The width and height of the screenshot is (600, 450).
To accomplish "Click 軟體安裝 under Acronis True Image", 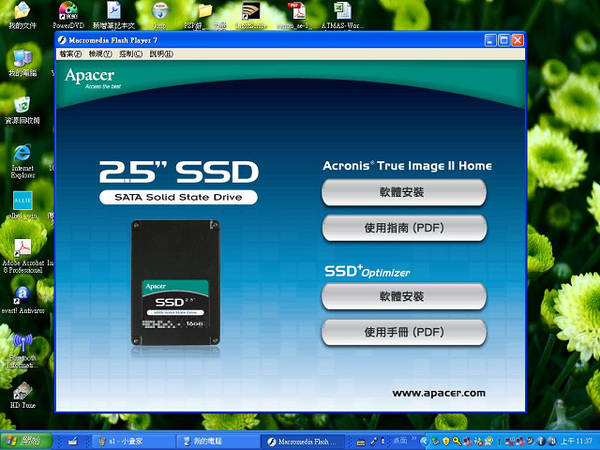I will pos(404,192).
